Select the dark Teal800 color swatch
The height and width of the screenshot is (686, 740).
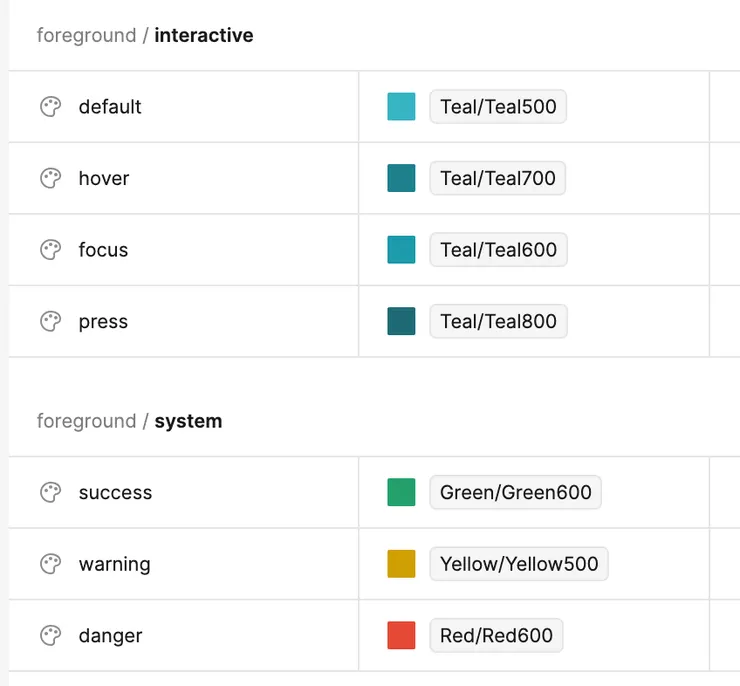click(401, 322)
